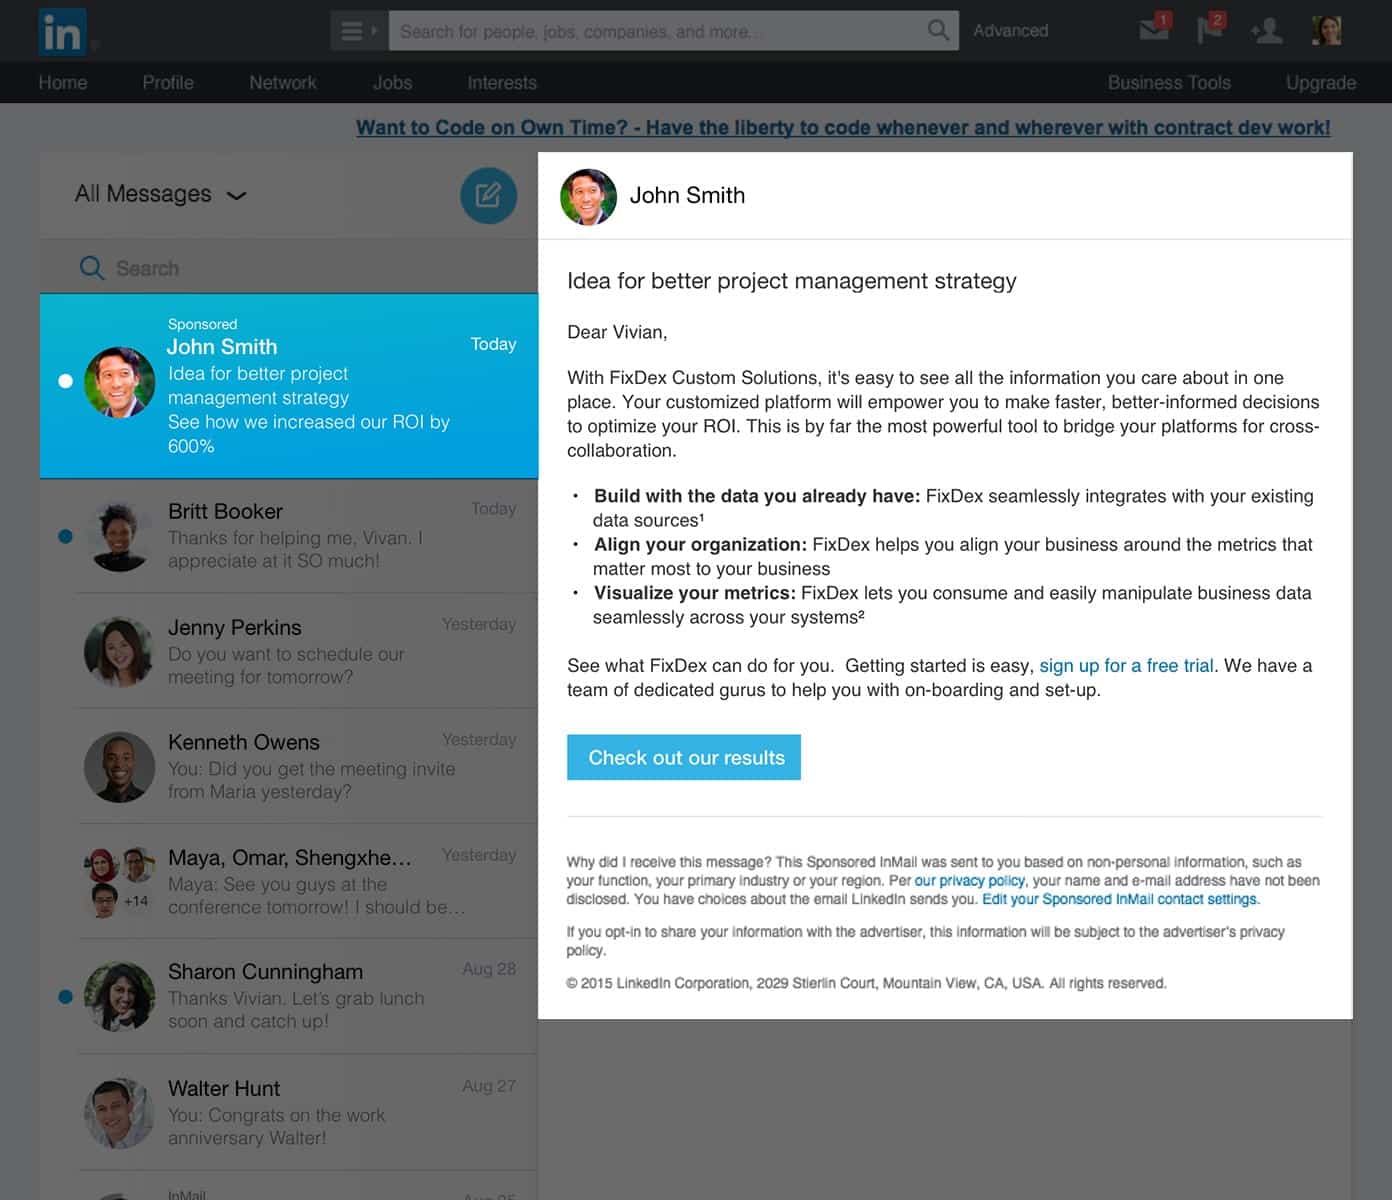Open messages inbox via envelope icon
Viewport: 1392px width, 1200px height.
click(1152, 30)
